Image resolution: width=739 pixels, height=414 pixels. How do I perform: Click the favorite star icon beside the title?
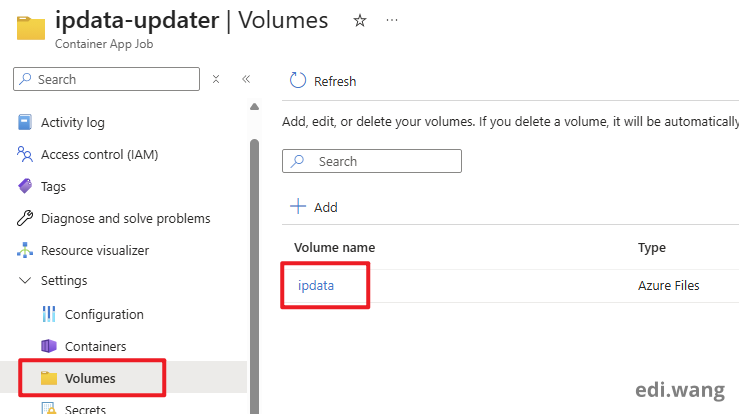360,21
